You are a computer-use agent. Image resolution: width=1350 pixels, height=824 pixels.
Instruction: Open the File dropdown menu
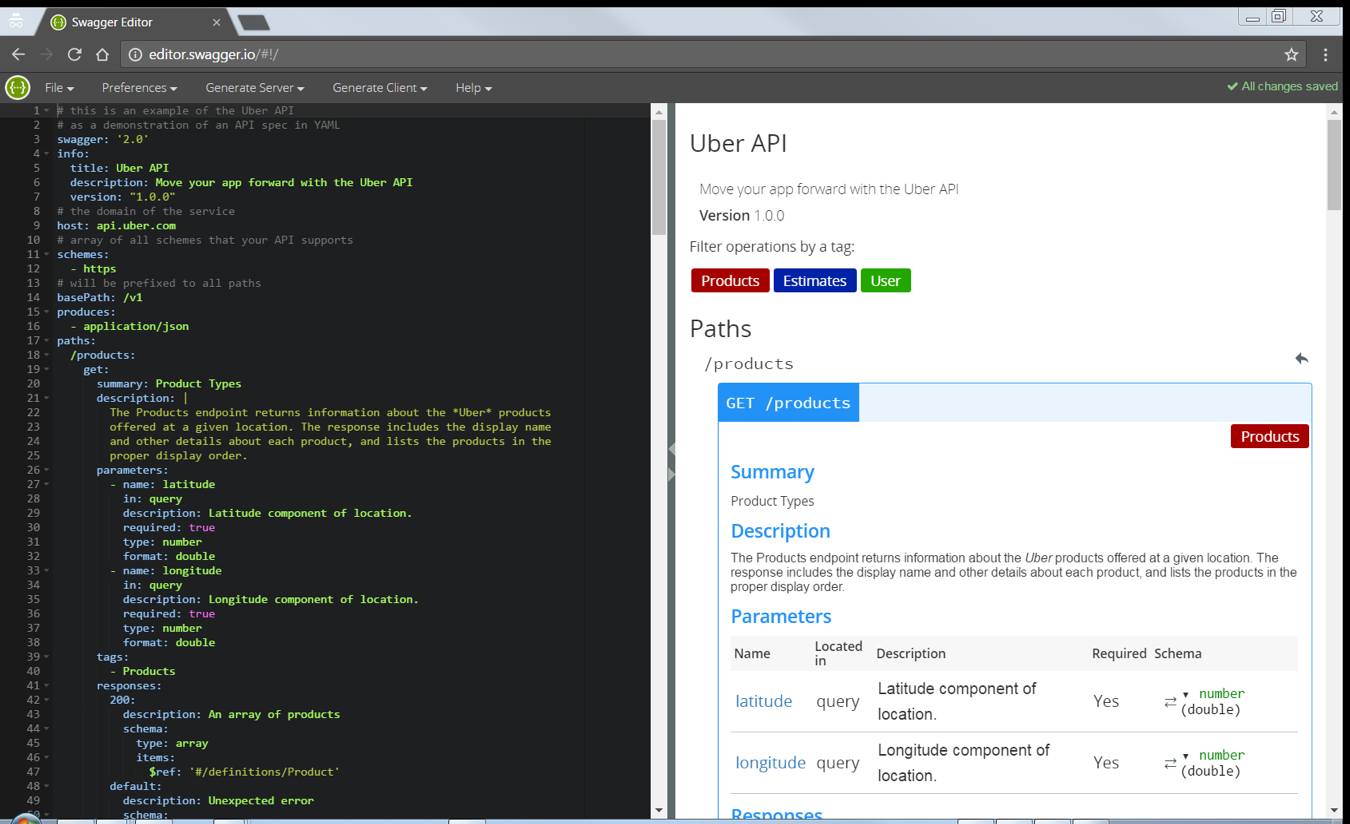pyautogui.click(x=59, y=88)
